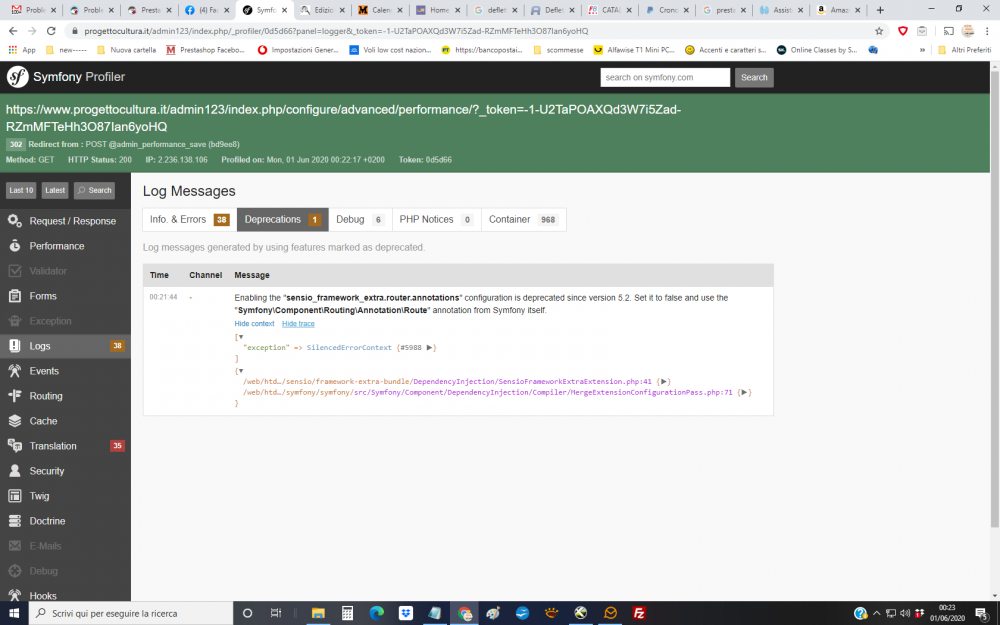Click the Search button on symfony.com
Viewport: 1000px width, 625px height.
[x=753, y=77]
